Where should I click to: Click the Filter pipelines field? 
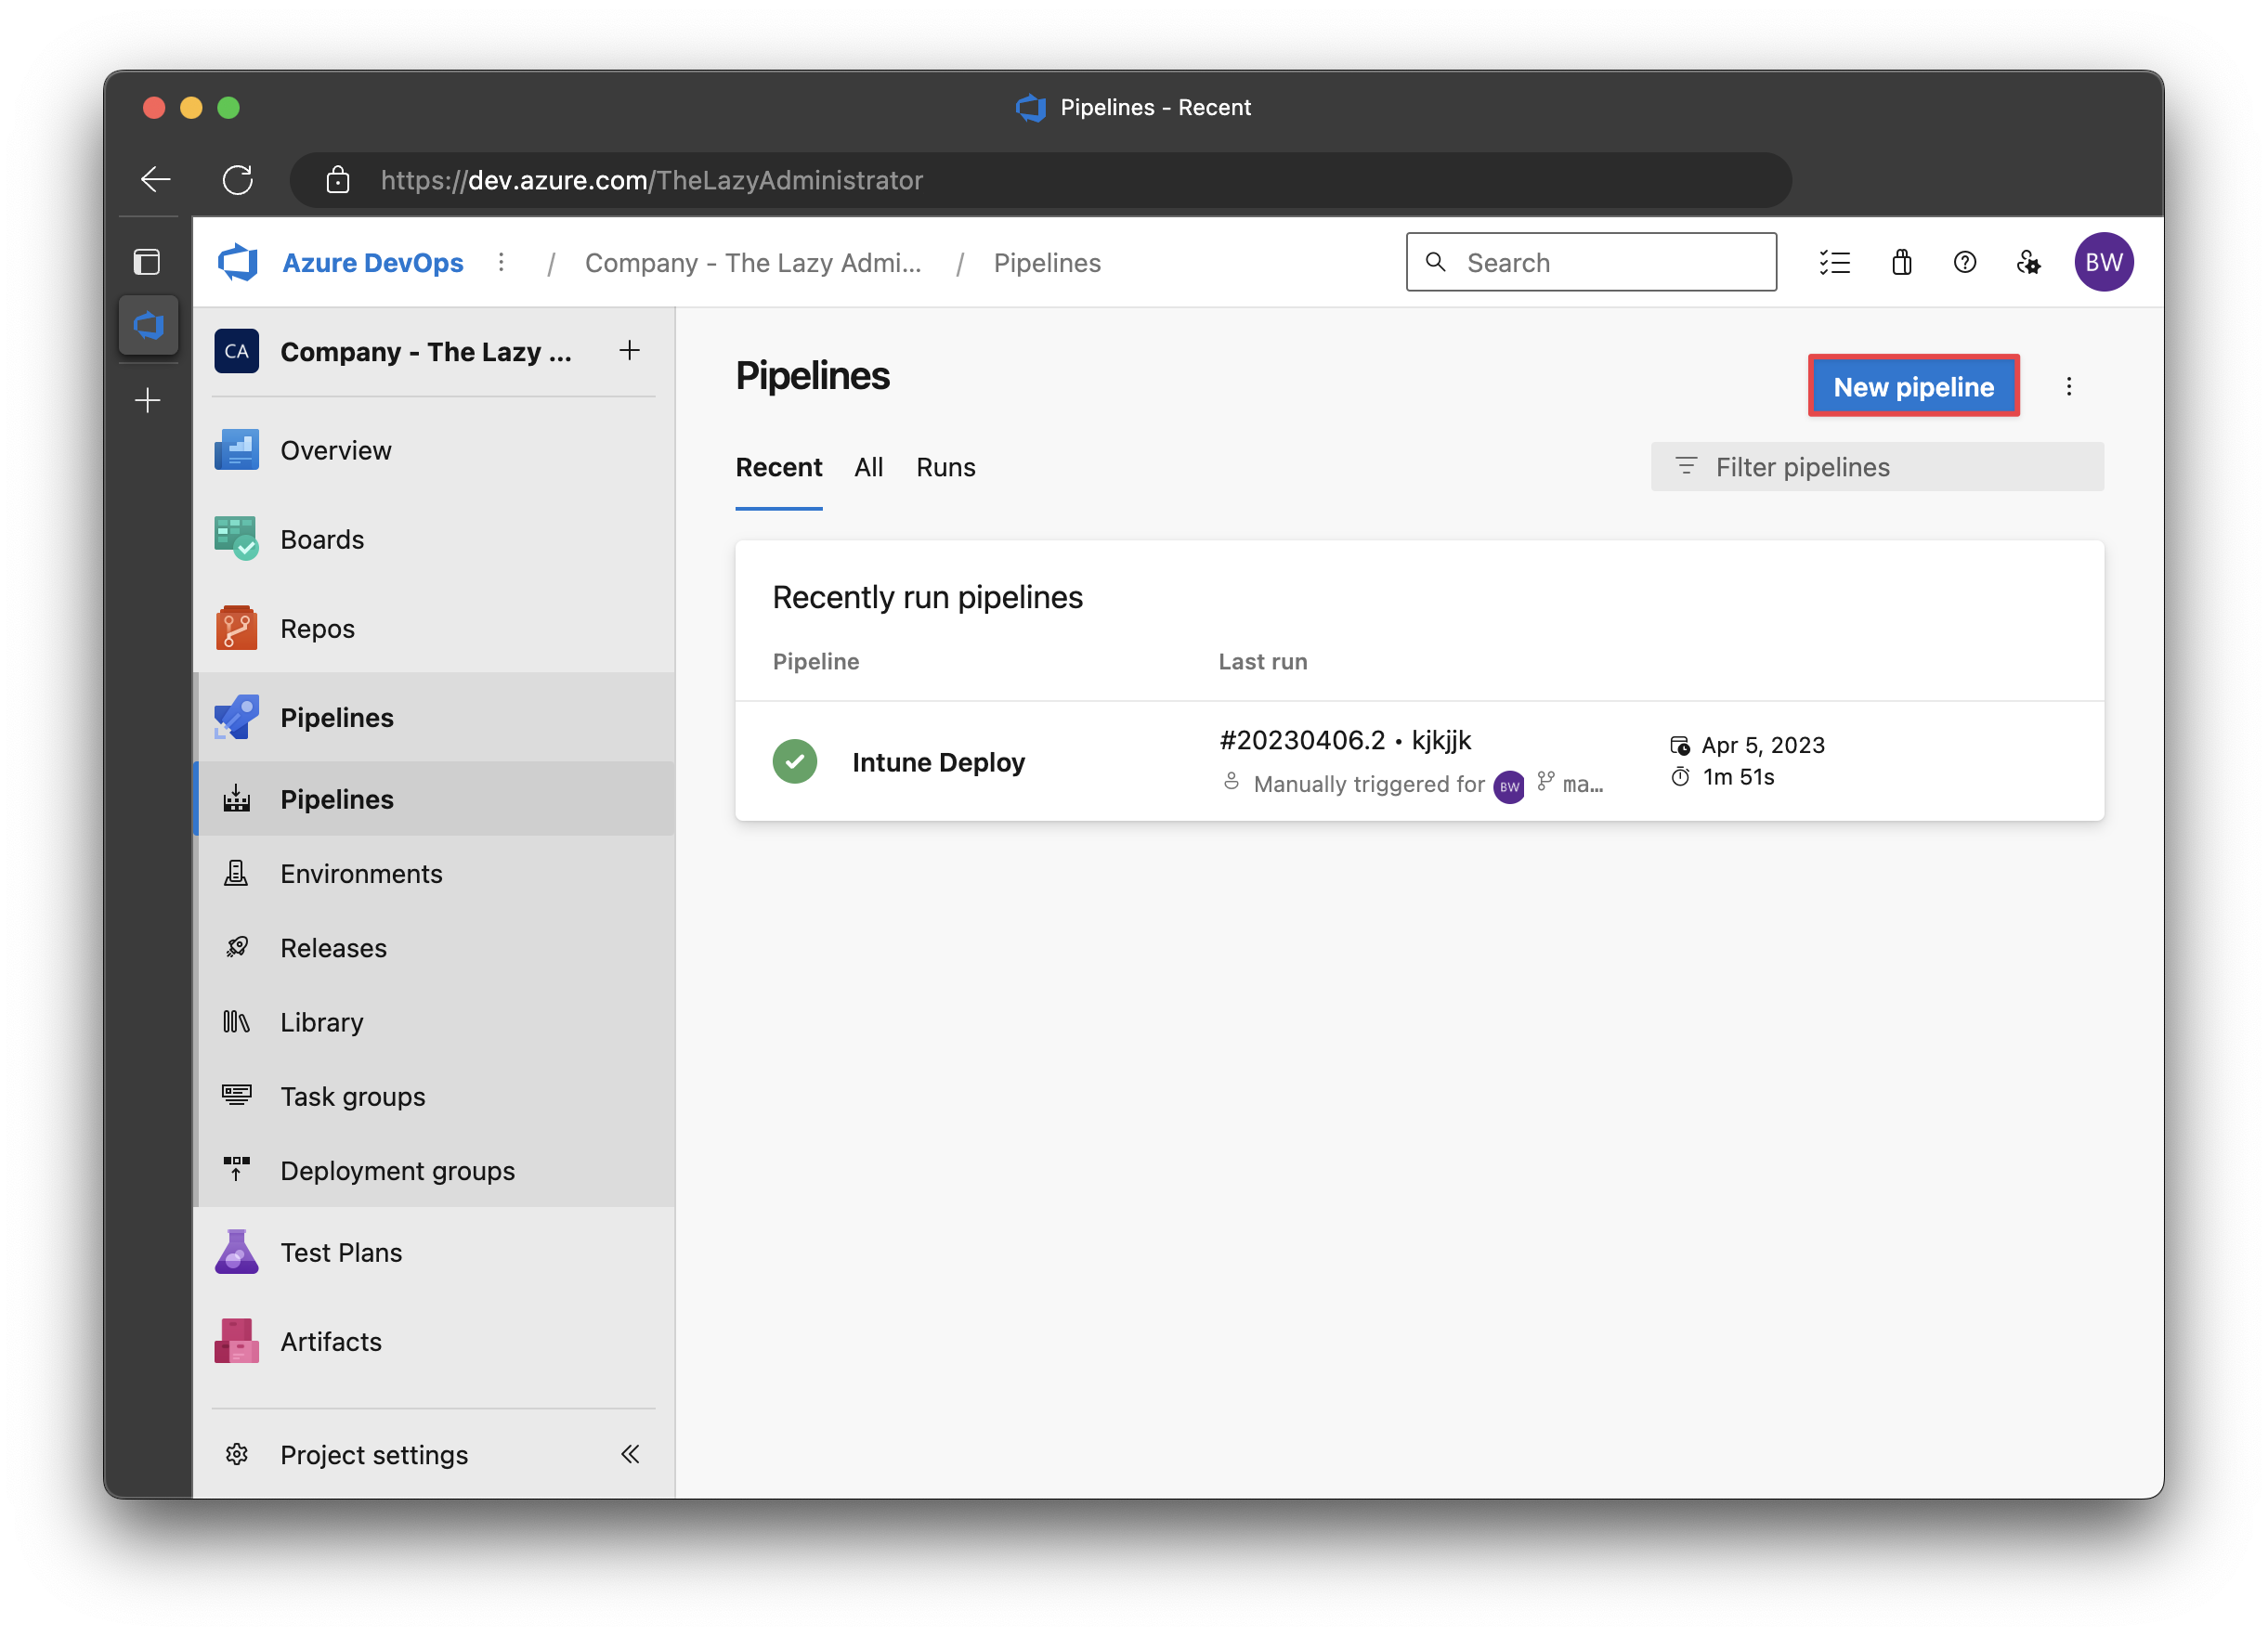tap(1876, 467)
